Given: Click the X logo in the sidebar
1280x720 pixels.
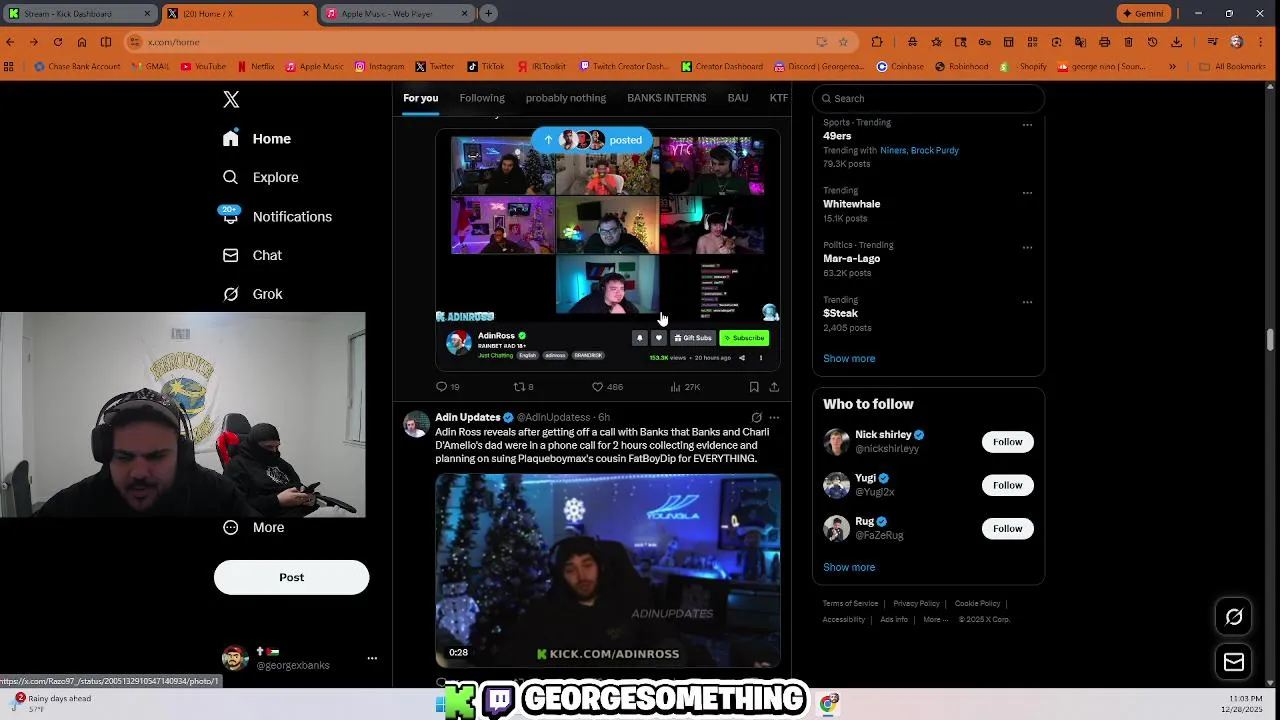Looking at the screenshot, I should click(x=231, y=99).
